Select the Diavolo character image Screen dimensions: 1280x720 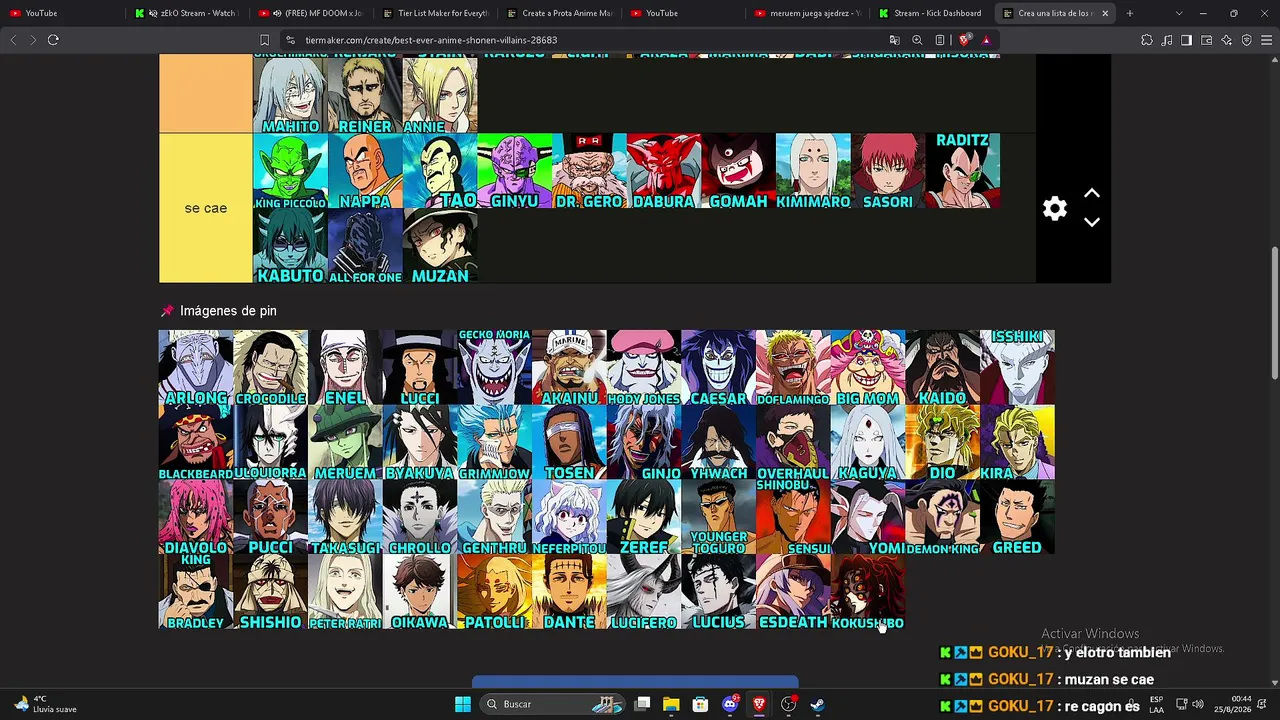[x=196, y=518]
